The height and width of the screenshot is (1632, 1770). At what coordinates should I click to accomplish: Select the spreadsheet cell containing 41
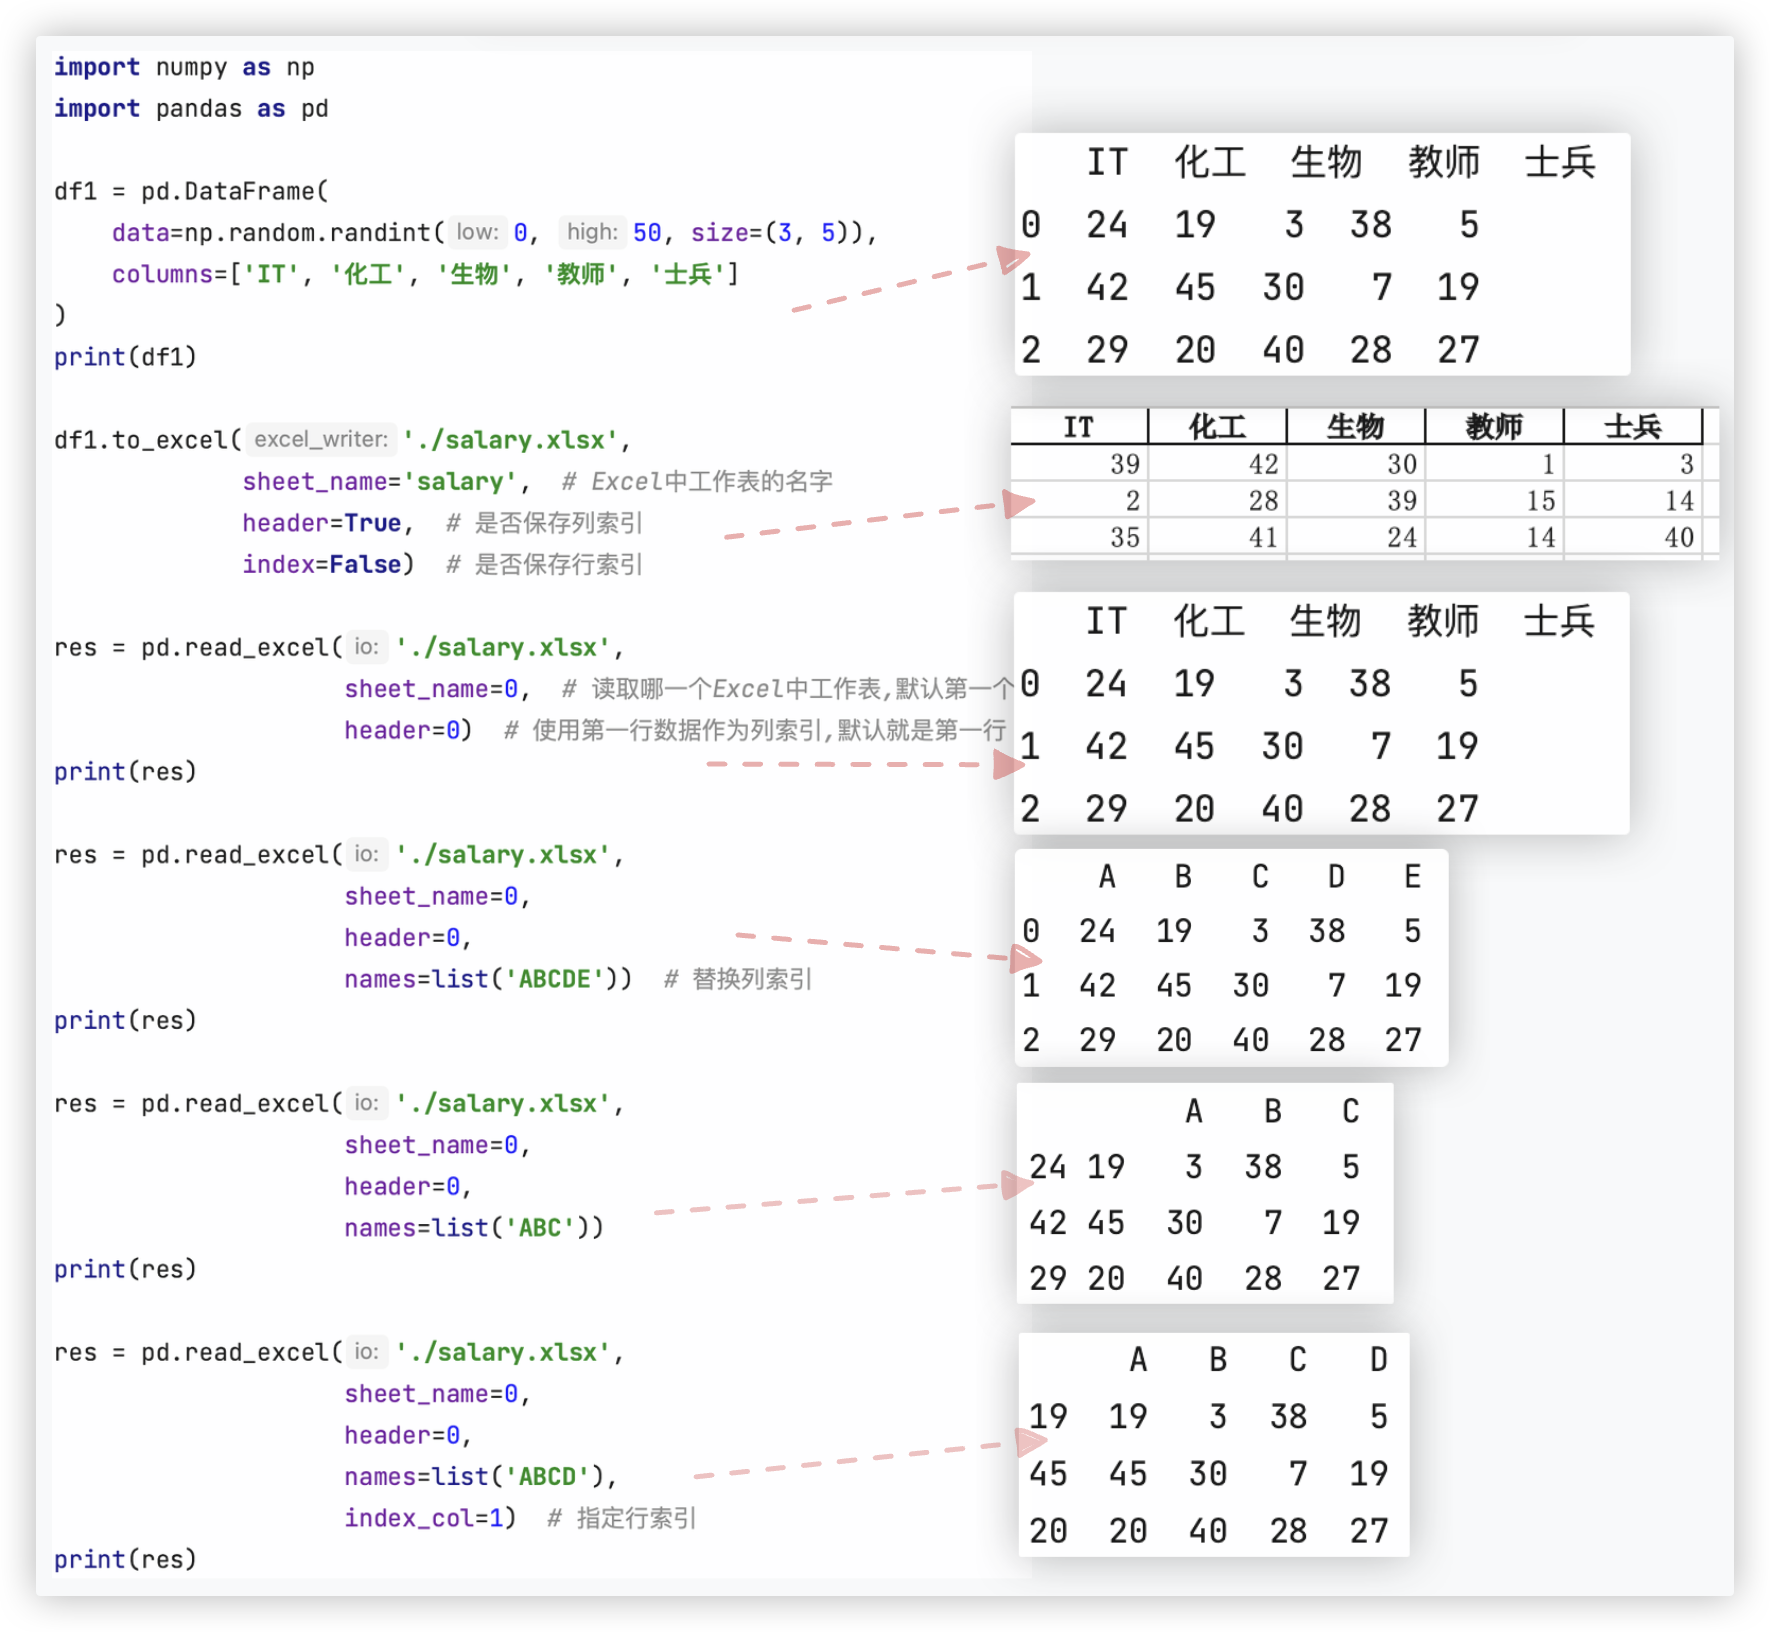(x=1218, y=538)
